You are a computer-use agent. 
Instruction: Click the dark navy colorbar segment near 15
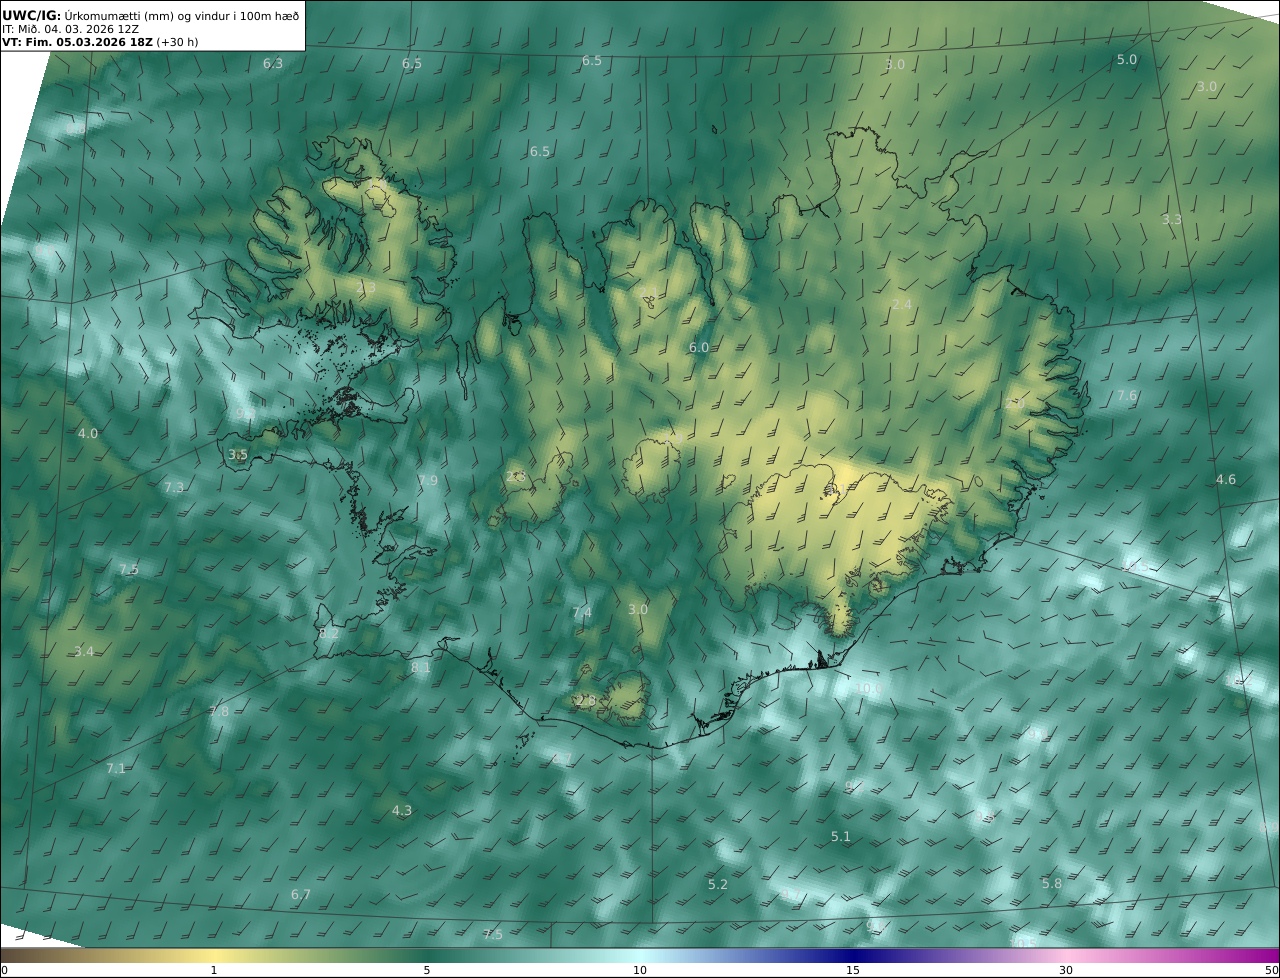[x=853, y=955]
